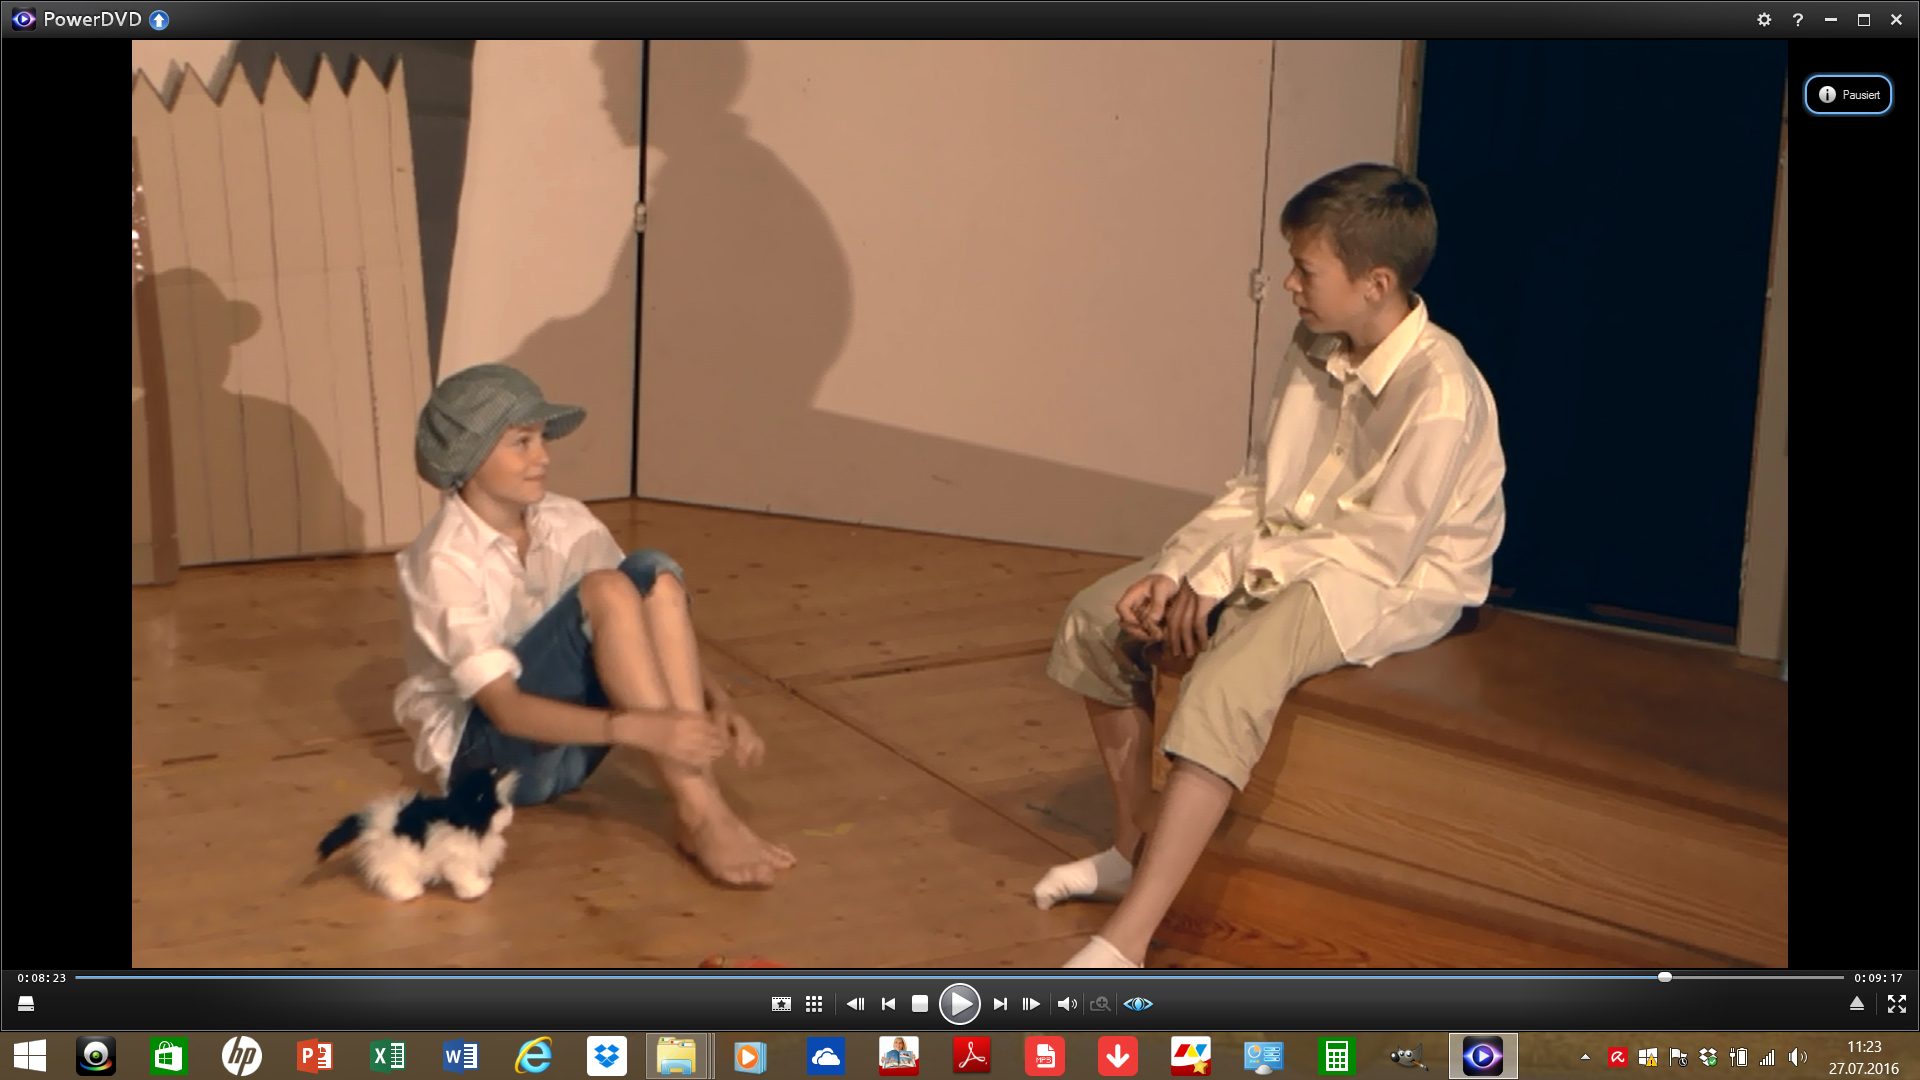Open the media panel icon at bottom left
This screenshot has height=1080, width=1920.
[x=26, y=1004]
